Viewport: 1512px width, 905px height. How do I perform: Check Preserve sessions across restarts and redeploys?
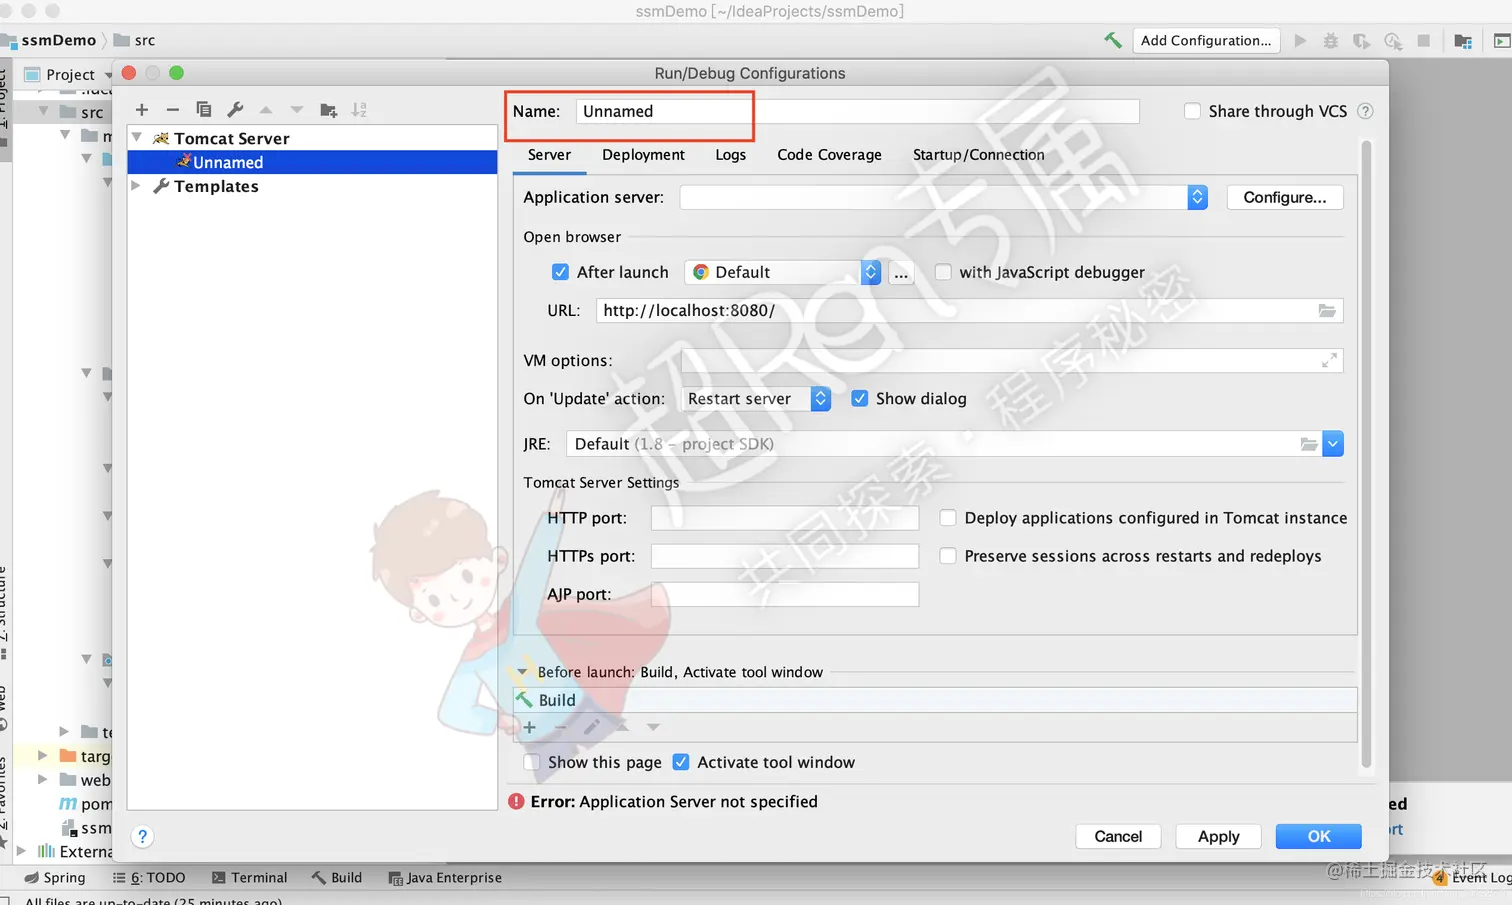948,556
